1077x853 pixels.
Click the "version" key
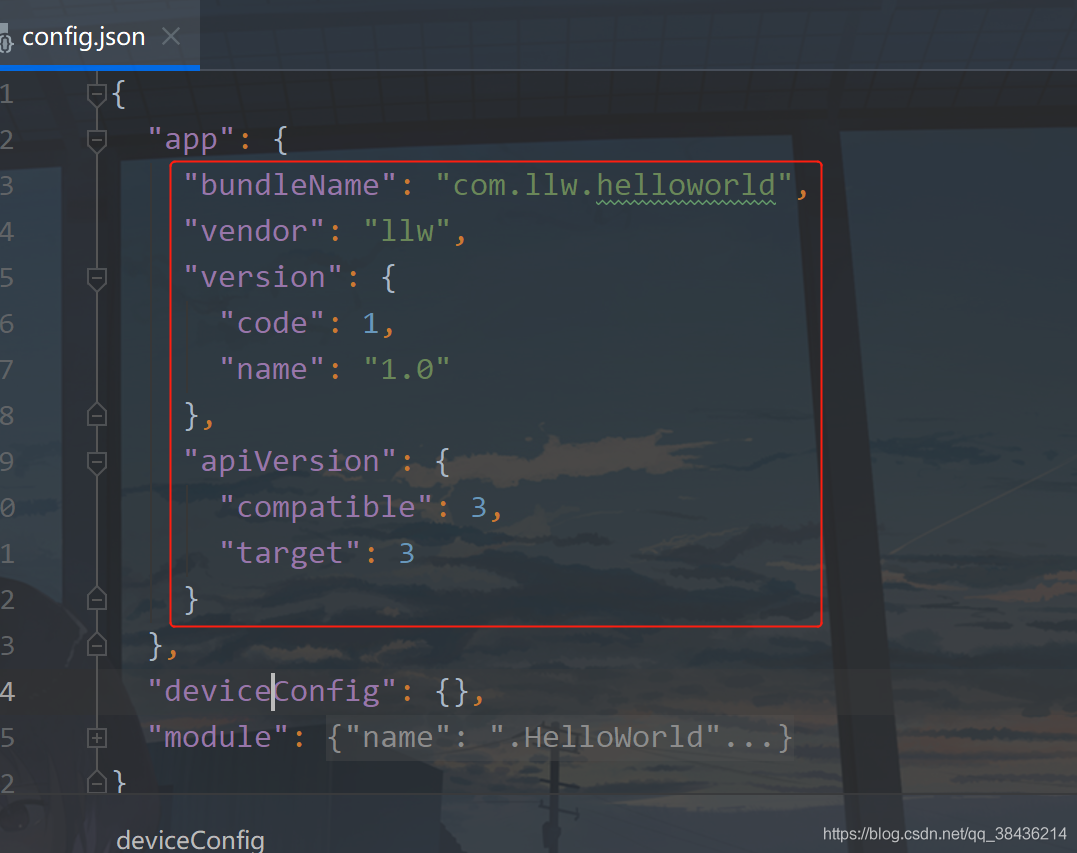[x=262, y=277]
